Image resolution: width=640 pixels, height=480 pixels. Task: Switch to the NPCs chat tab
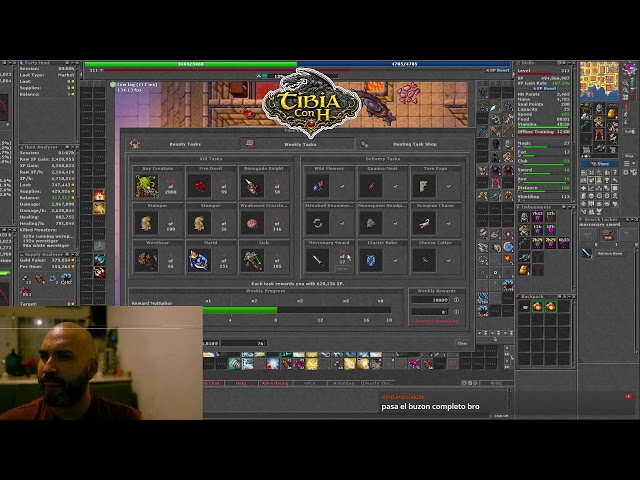[309, 383]
